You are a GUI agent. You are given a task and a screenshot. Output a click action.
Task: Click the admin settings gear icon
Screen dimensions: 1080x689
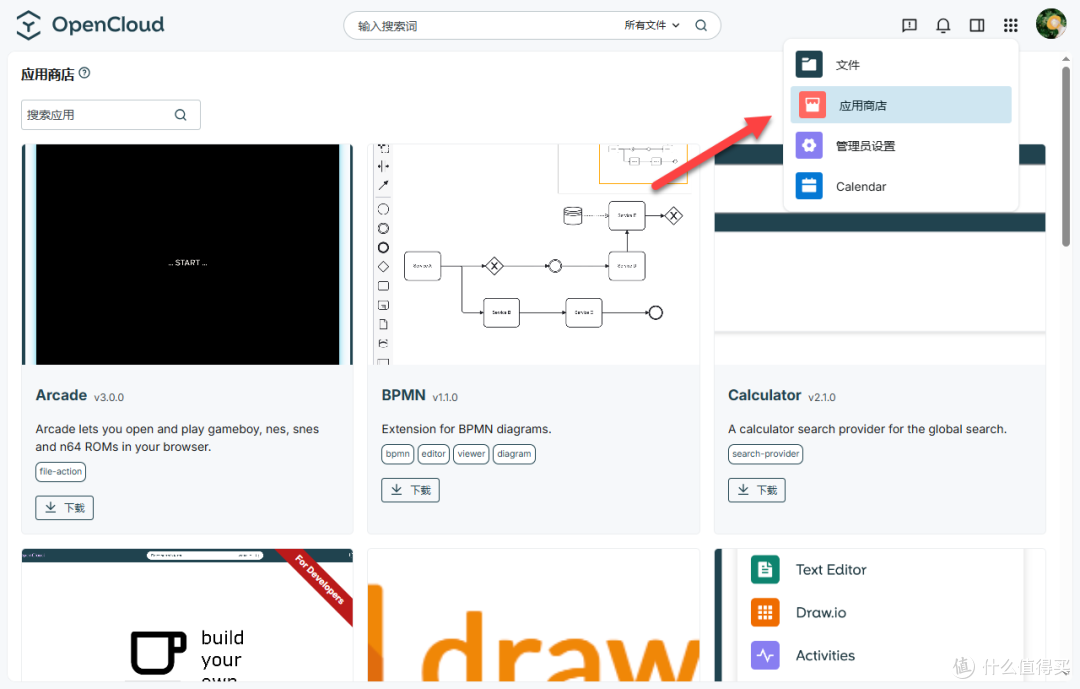[809, 145]
